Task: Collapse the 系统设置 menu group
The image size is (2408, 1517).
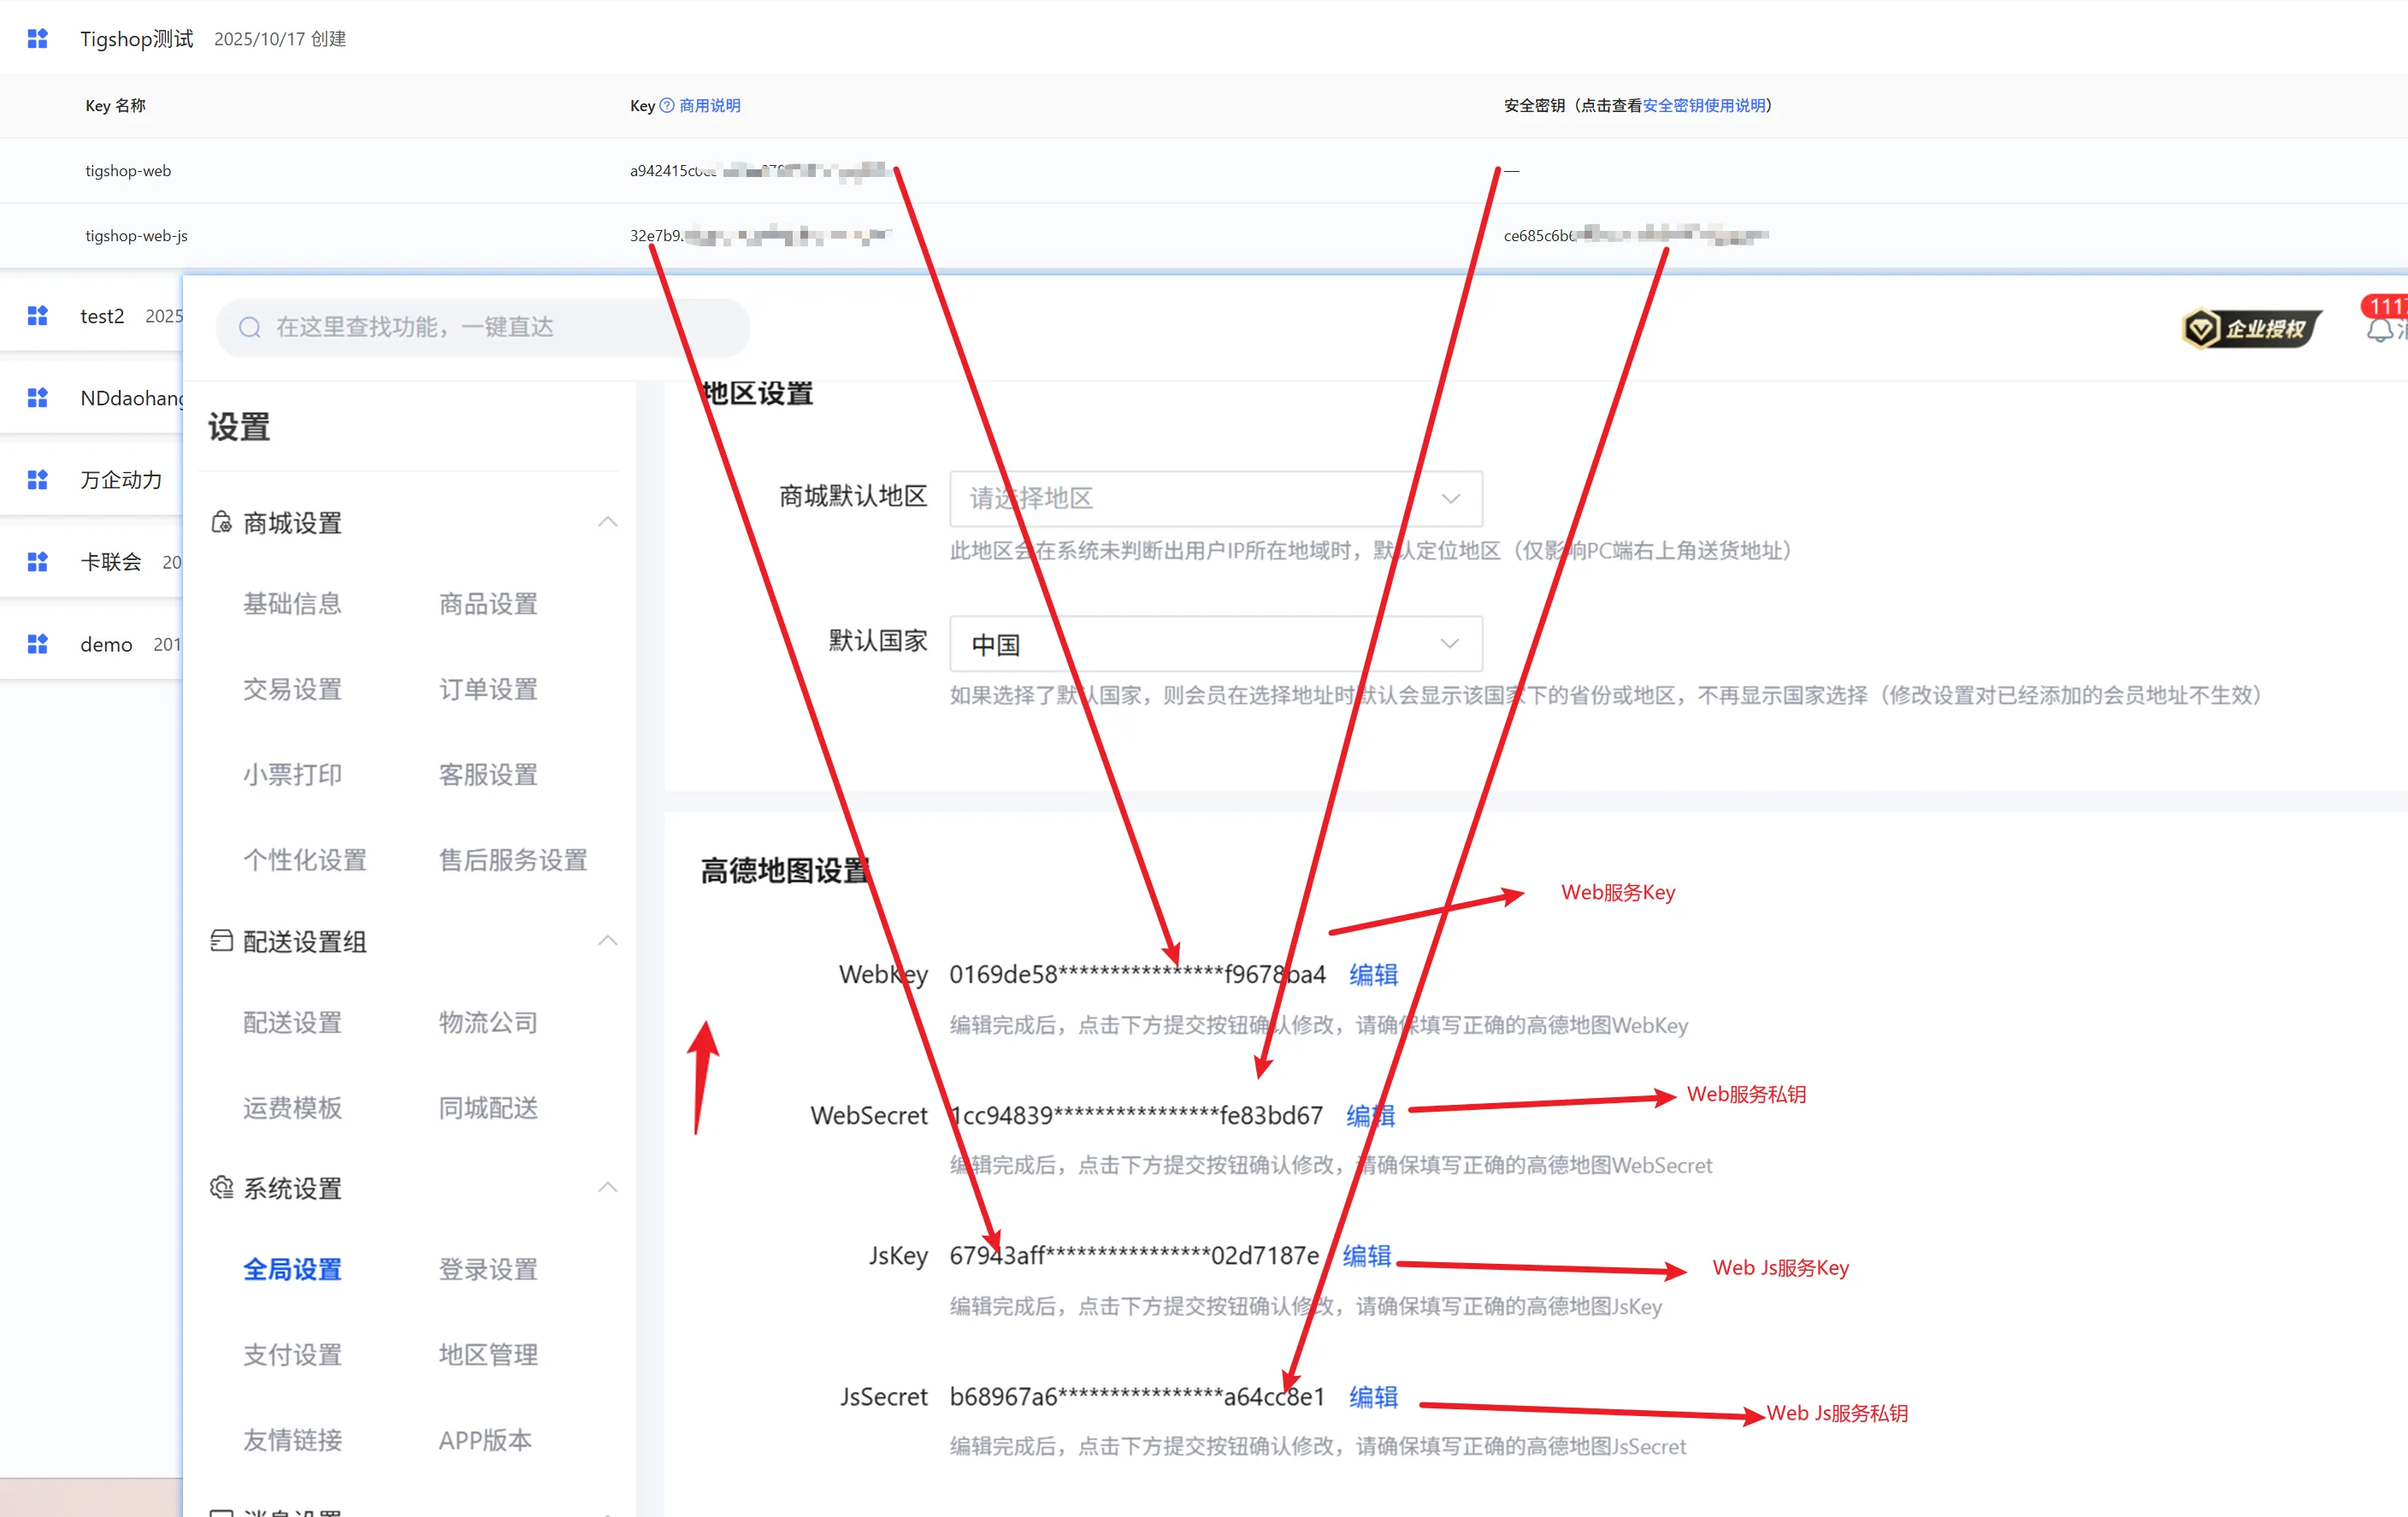Action: [607, 1188]
